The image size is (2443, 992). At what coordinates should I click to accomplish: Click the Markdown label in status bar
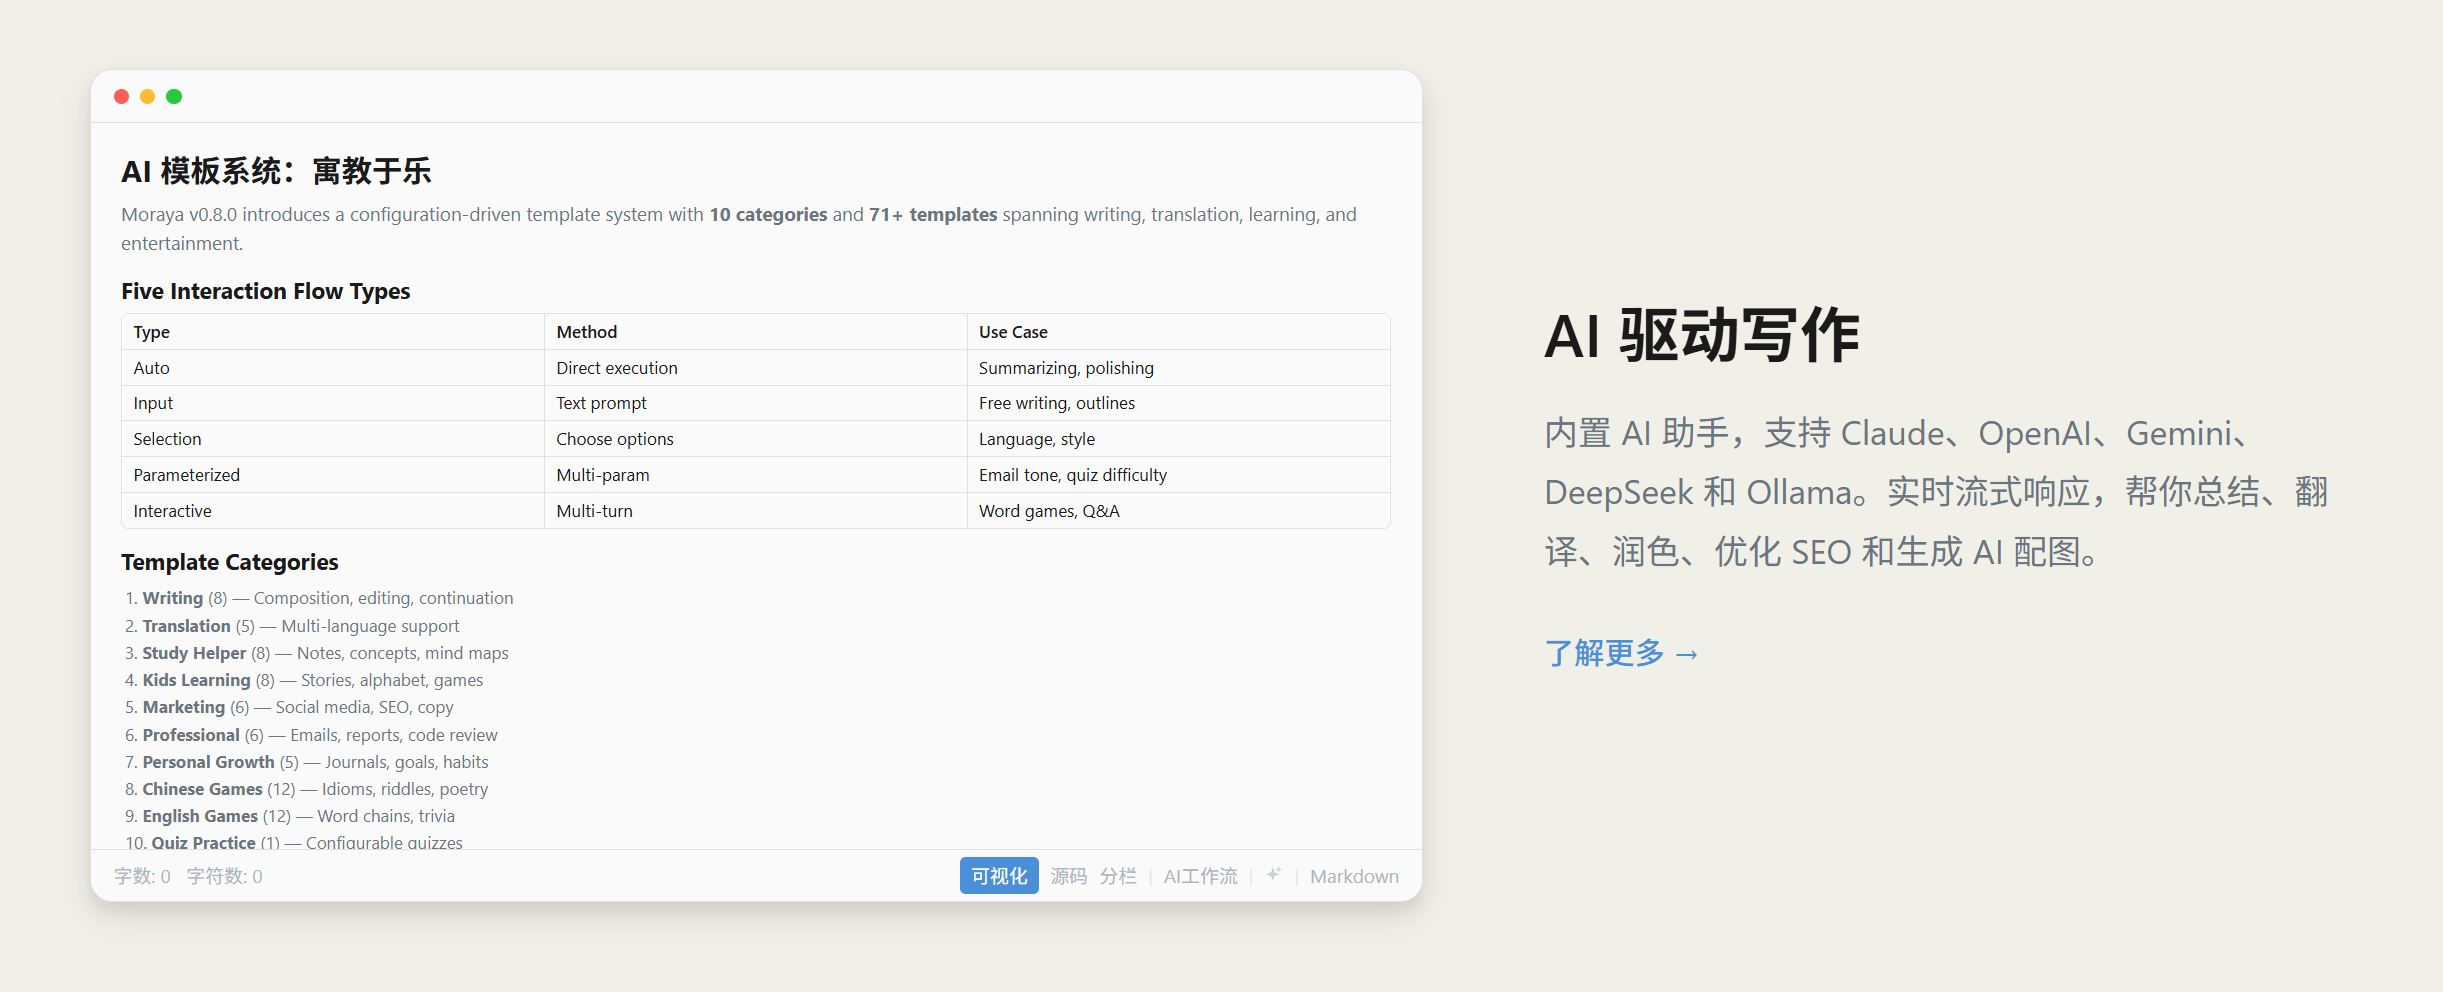[x=1354, y=876]
